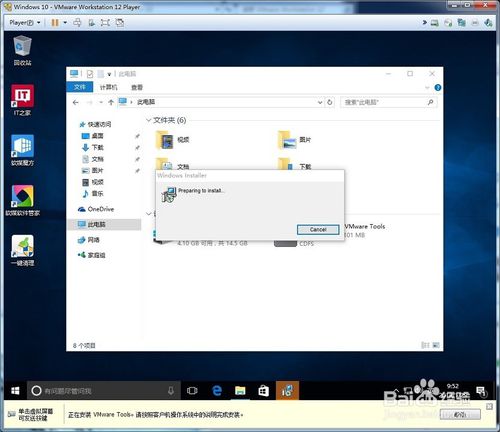
Task: Open Explorer help with the blue question icon
Action: click(x=438, y=88)
